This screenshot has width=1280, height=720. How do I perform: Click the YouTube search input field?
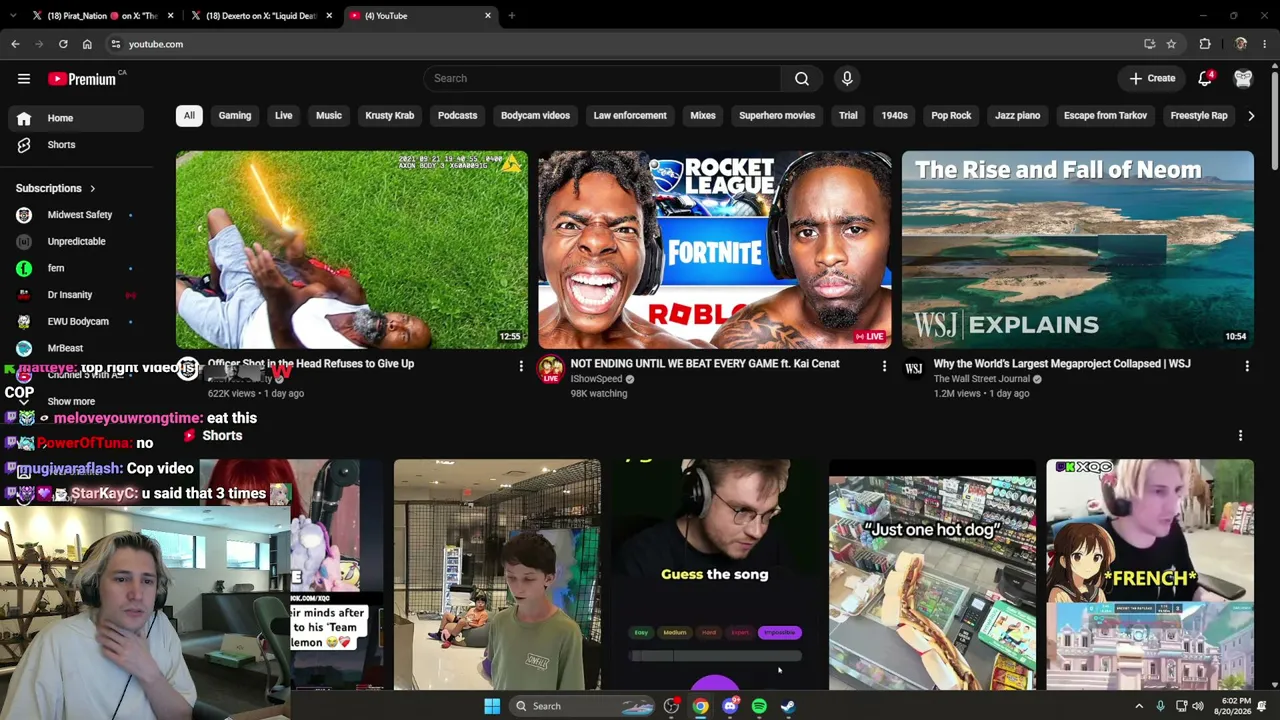(x=602, y=78)
